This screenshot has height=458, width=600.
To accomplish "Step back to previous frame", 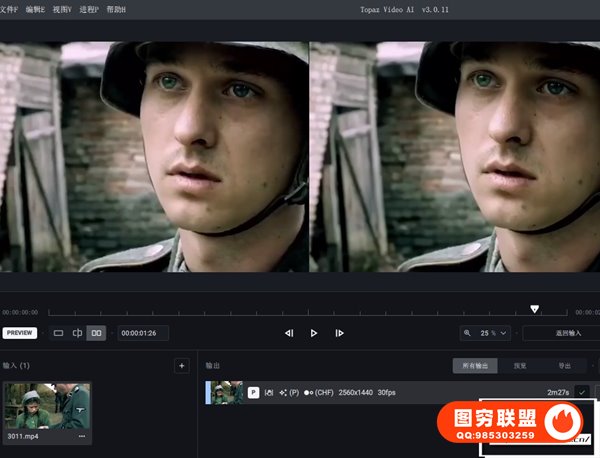I will click(289, 333).
